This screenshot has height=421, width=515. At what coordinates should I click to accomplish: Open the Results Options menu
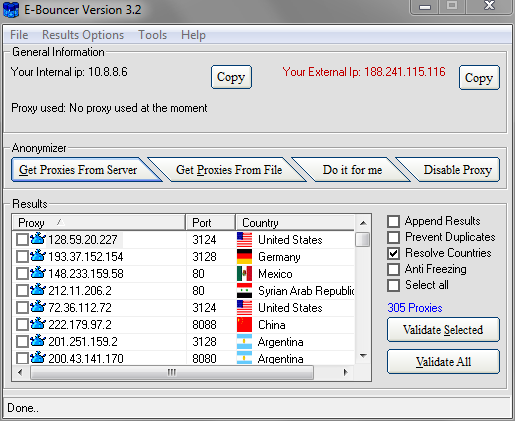83,35
